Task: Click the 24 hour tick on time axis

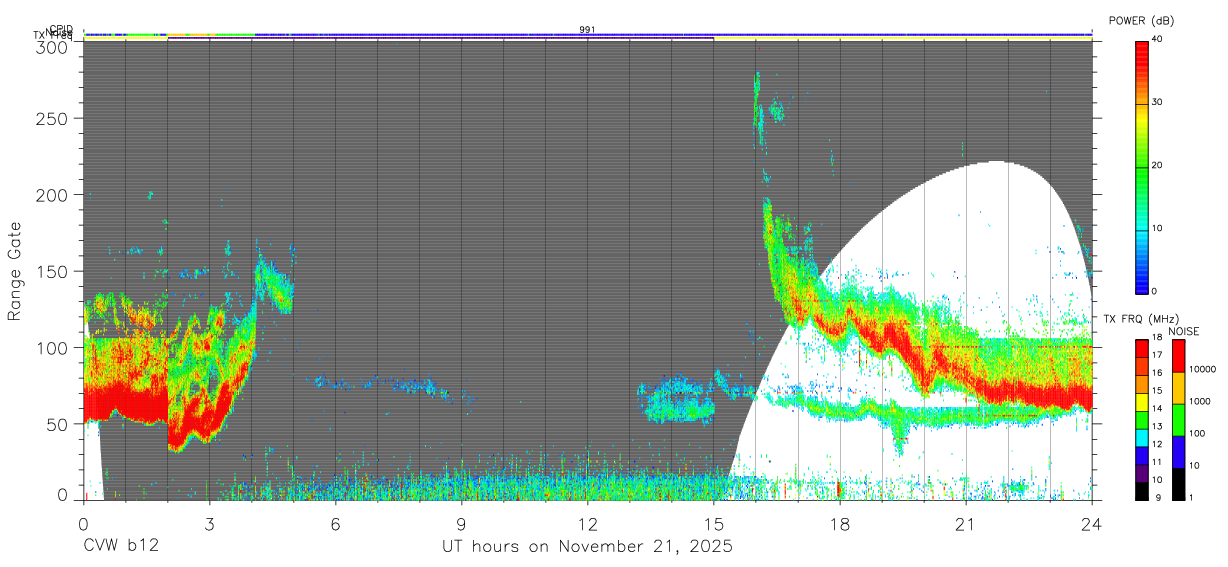Action: pos(1092,523)
